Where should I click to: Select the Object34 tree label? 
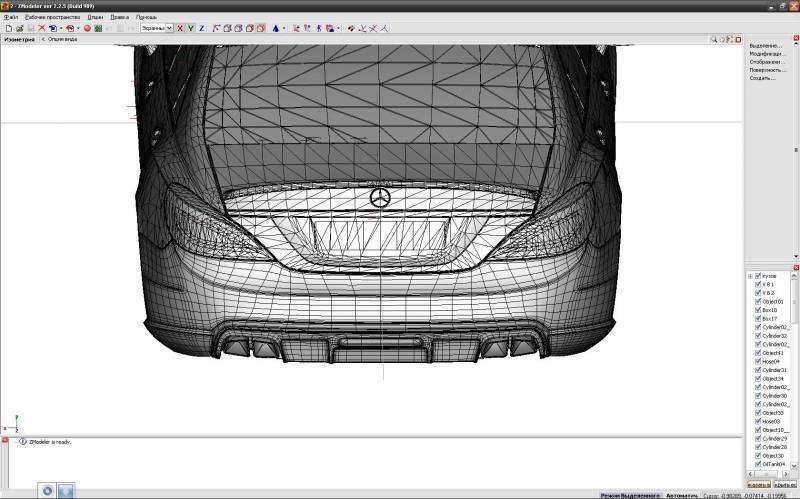tap(773, 379)
